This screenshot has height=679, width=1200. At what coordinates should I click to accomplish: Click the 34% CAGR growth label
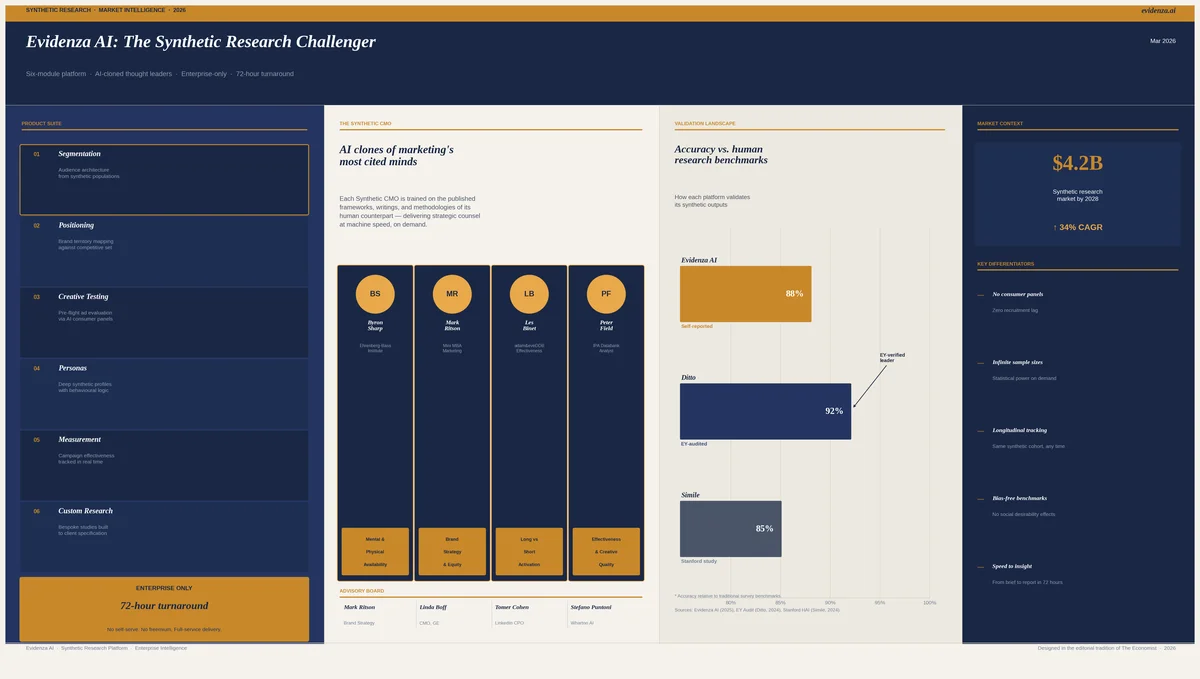1077,227
